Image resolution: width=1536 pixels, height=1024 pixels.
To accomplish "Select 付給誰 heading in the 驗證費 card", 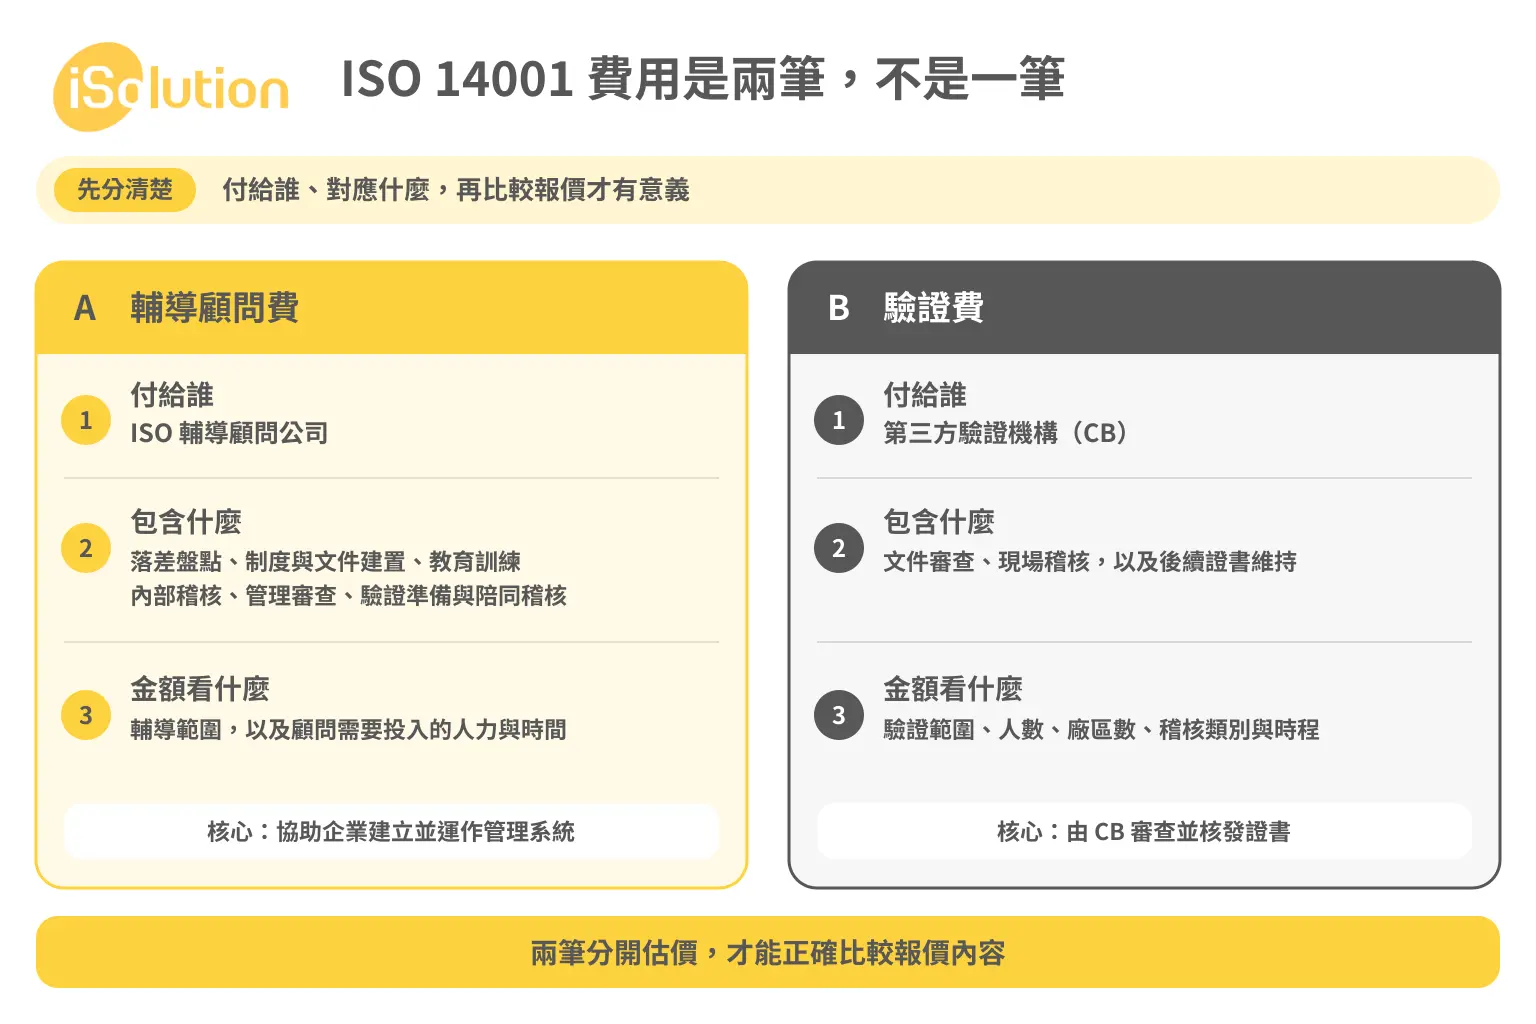I will pyautogui.click(x=925, y=395).
